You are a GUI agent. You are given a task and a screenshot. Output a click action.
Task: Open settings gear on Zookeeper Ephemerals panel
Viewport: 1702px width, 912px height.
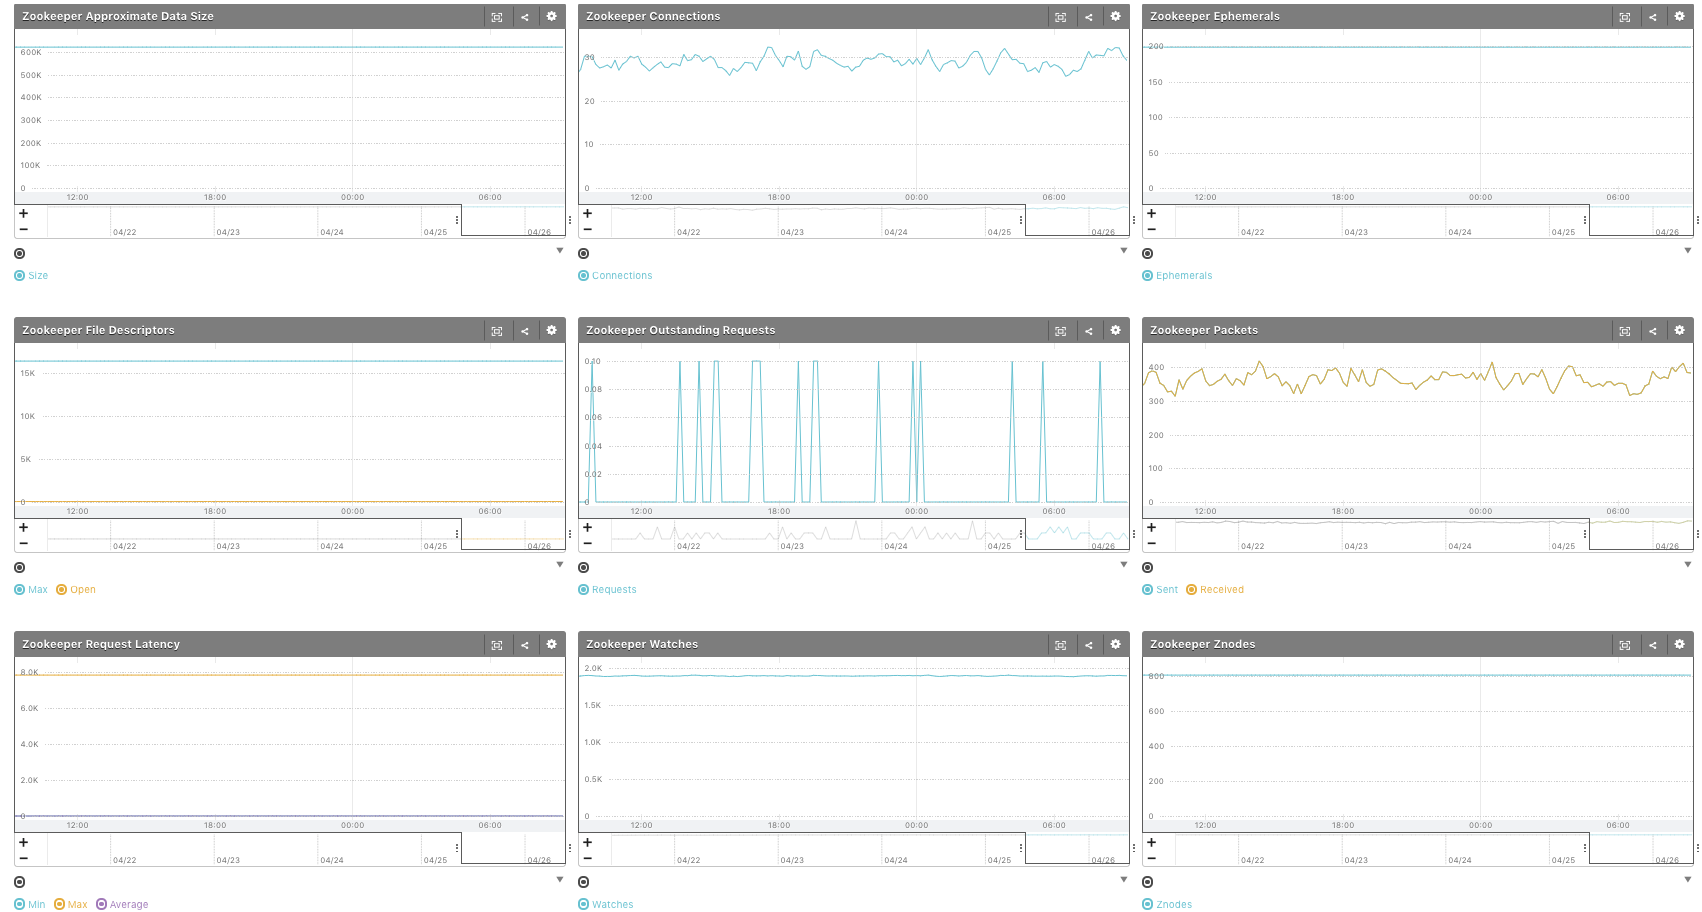[x=1679, y=16]
